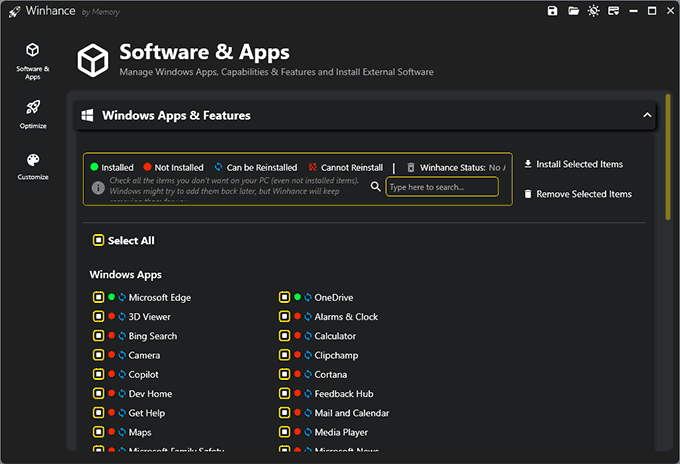This screenshot has width=680, height=464.
Task: Check the Select All checkbox
Action: 98,241
